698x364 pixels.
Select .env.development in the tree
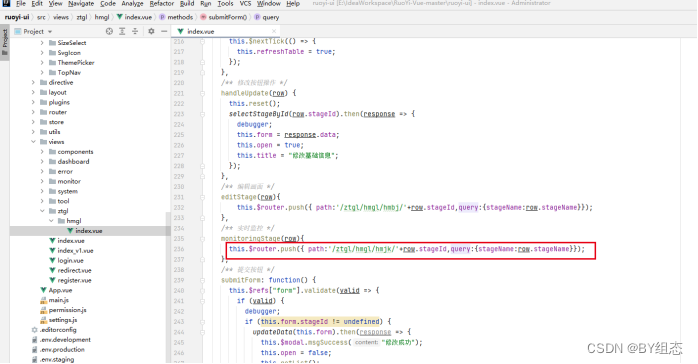(x=61, y=340)
